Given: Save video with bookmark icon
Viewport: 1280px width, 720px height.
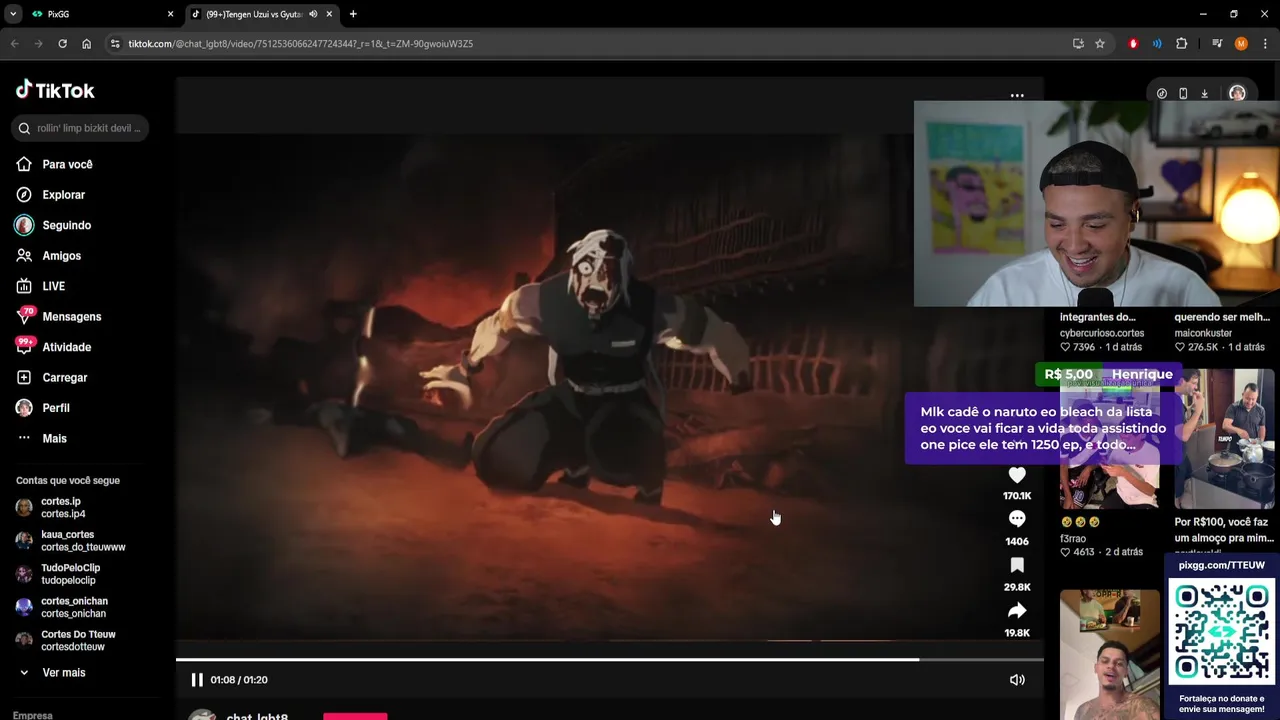Looking at the screenshot, I should coord(1017,565).
